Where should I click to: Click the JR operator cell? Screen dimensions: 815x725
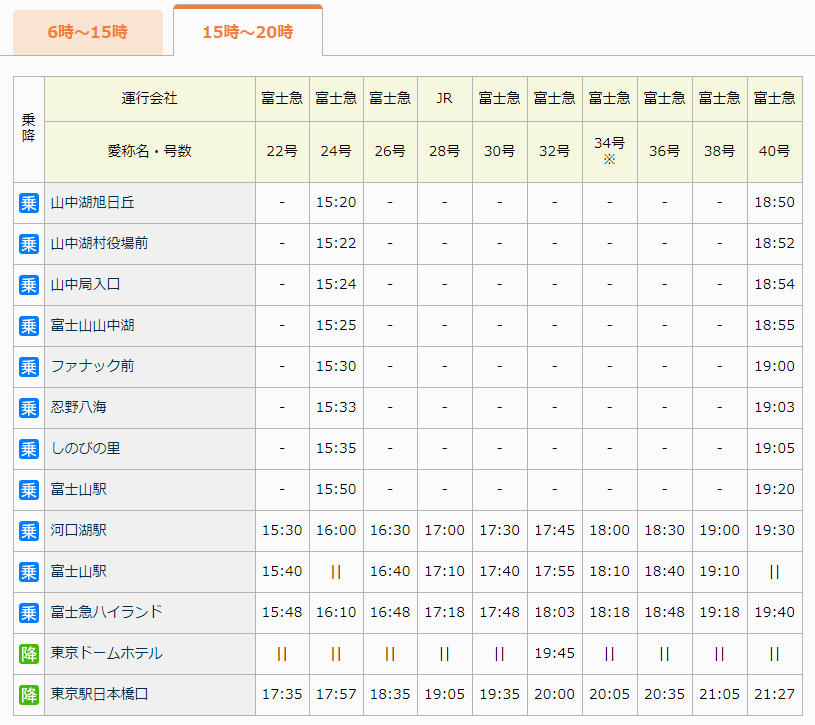pyautogui.click(x=445, y=99)
